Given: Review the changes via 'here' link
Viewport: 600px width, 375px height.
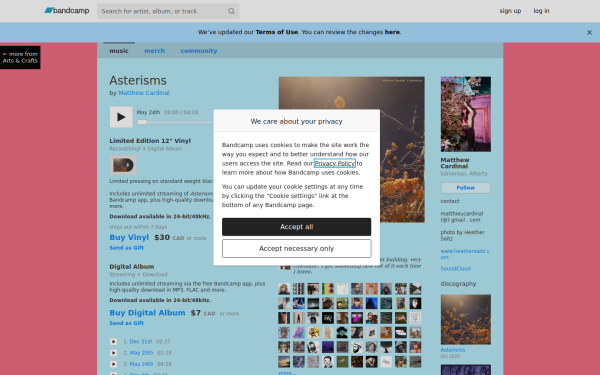Looking at the screenshot, I should (392, 32).
